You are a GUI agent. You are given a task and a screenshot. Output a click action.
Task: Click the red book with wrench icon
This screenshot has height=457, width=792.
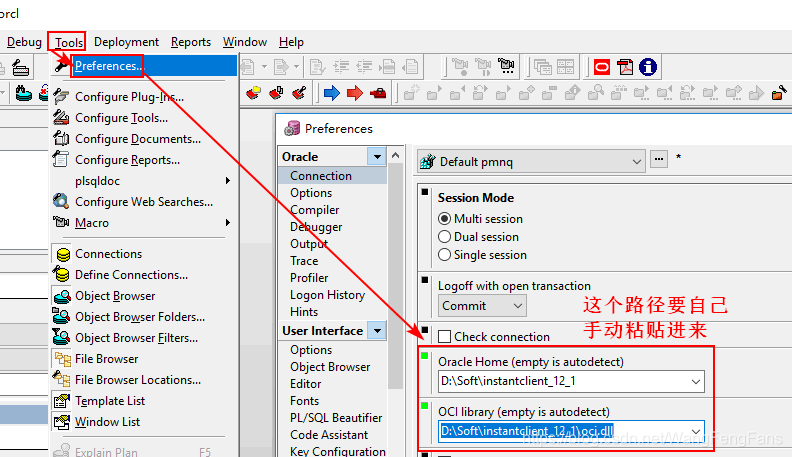tap(299, 93)
